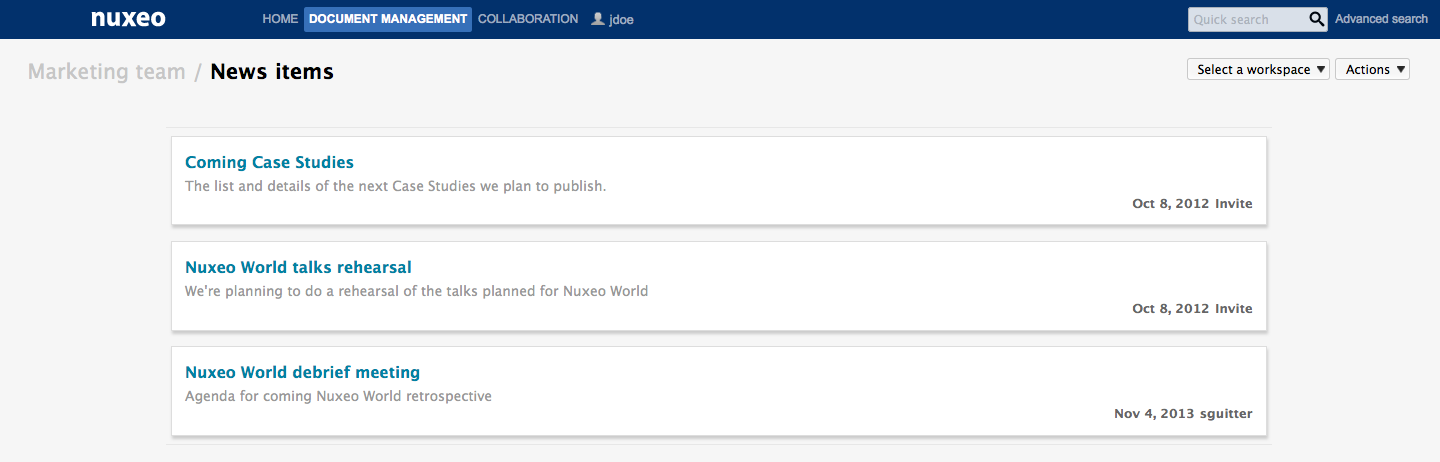Click Oct 8, 2012 date on talks rehearsal
The height and width of the screenshot is (462, 1440).
click(x=1171, y=308)
